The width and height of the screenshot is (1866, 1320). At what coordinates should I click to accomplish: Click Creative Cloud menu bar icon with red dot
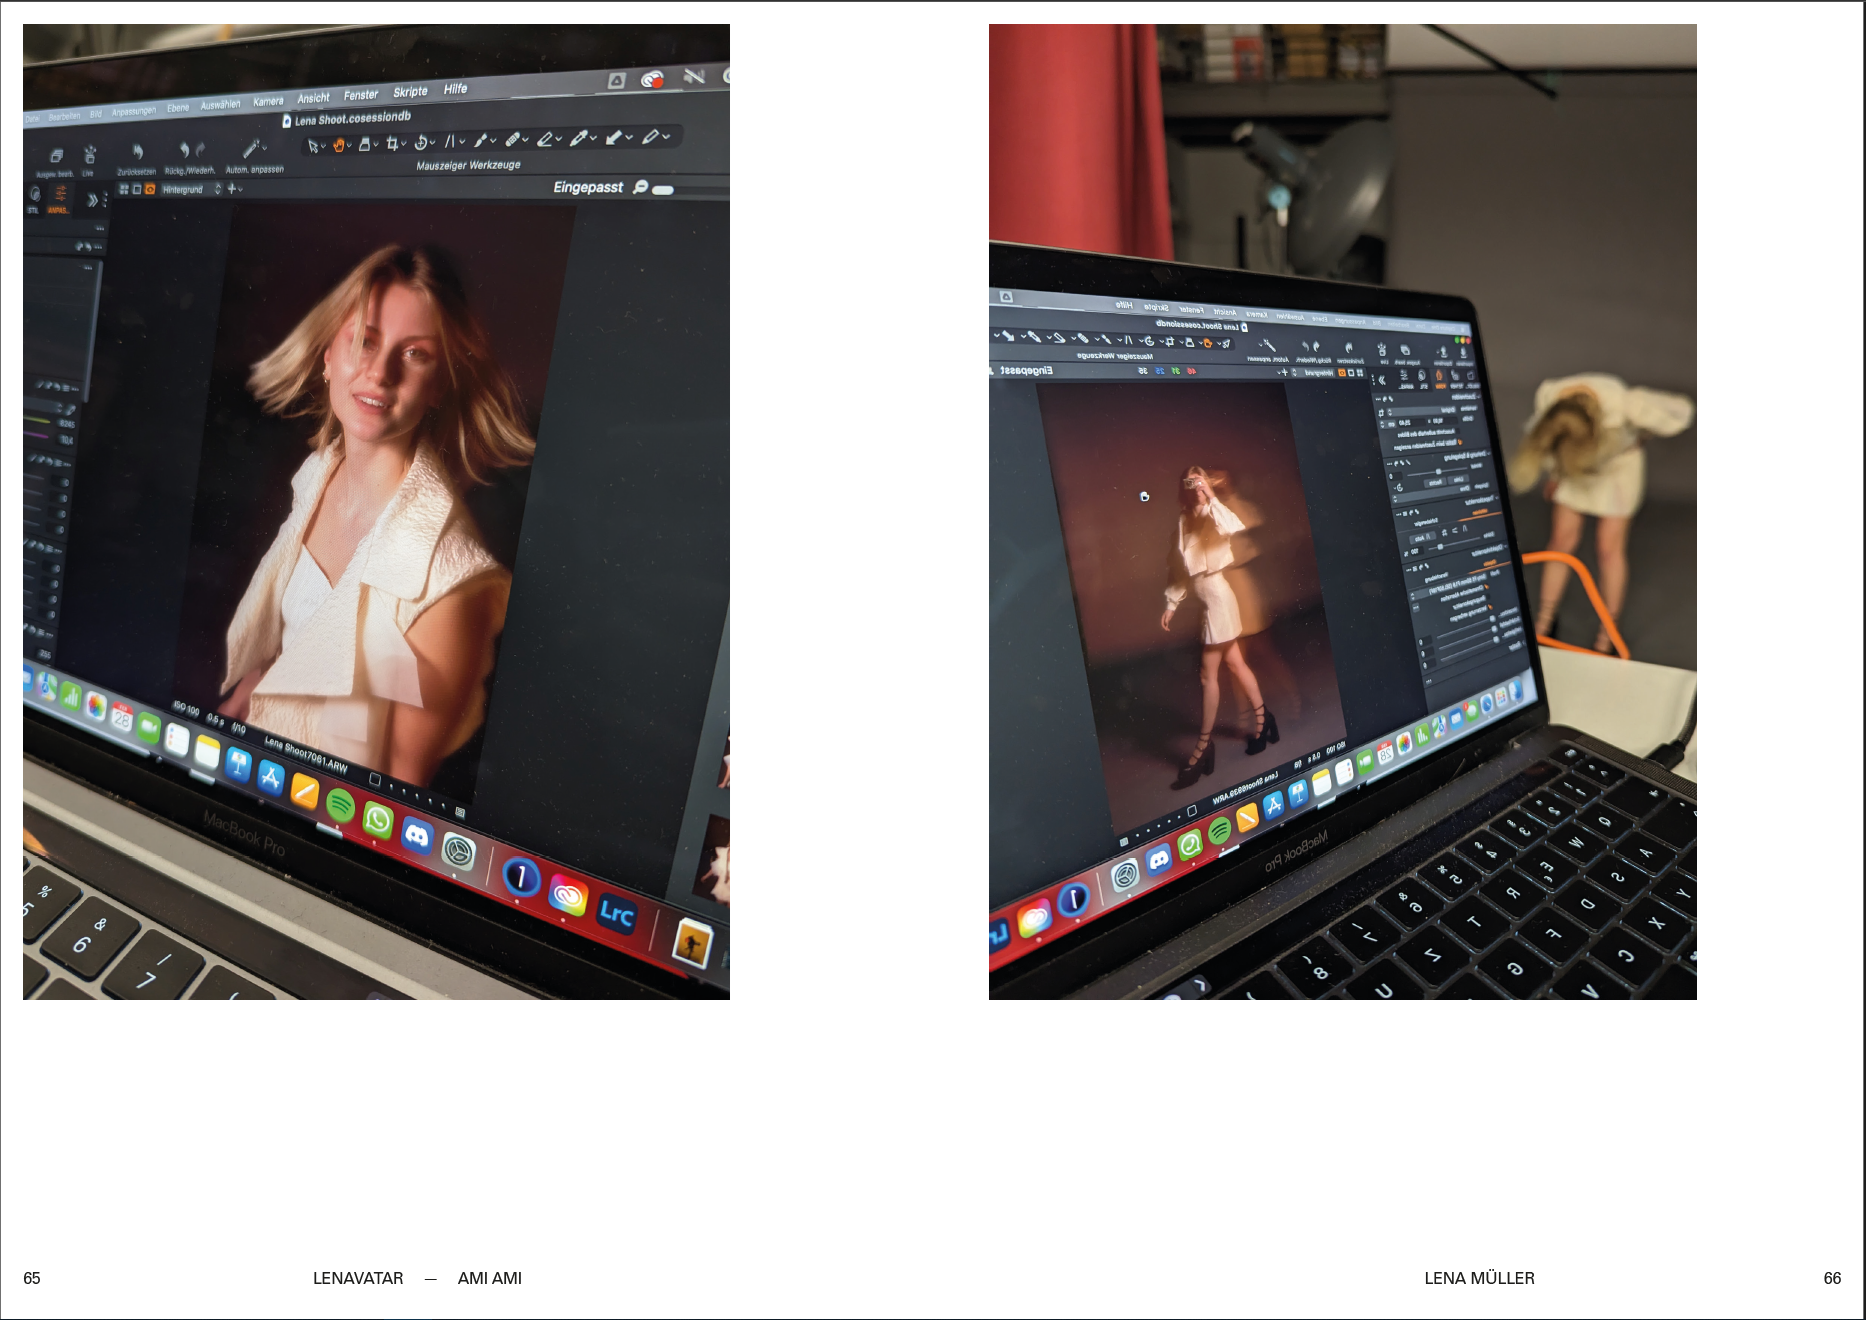(x=652, y=79)
